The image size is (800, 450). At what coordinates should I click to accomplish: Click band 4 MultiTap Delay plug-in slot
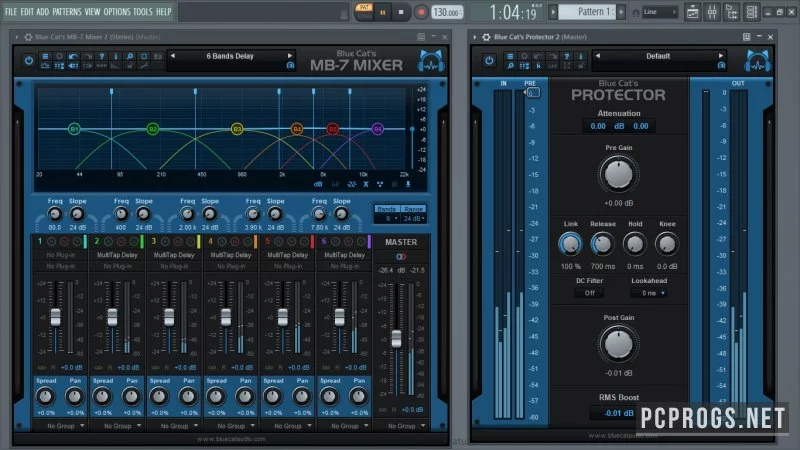click(231, 255)
